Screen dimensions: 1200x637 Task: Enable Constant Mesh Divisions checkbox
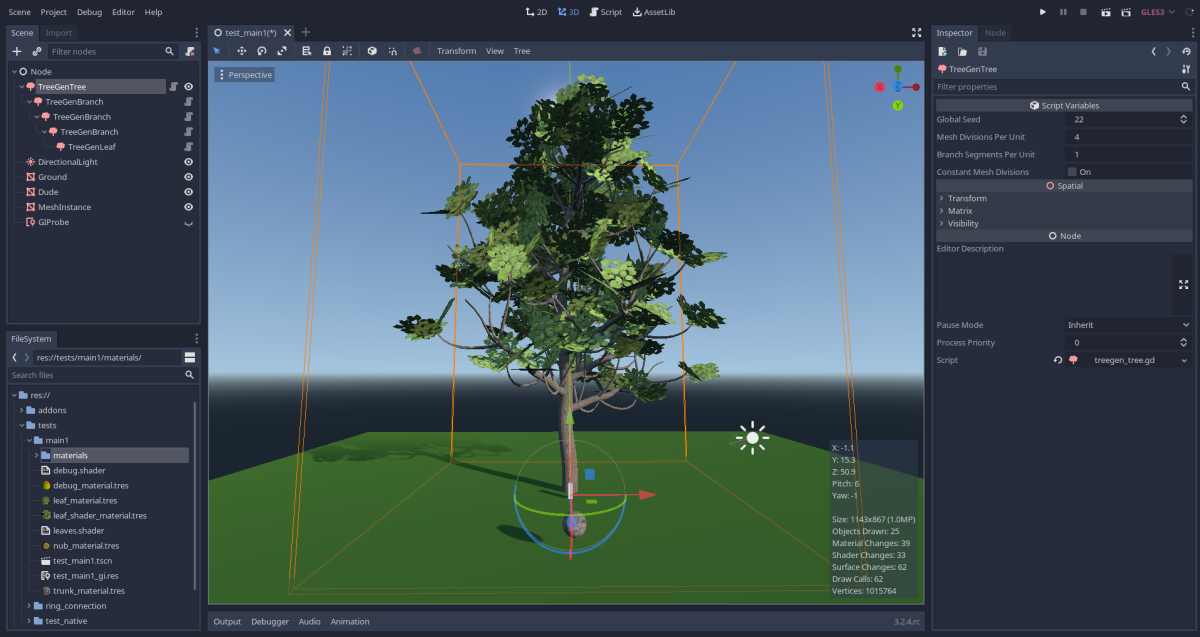pos(1072,172)
